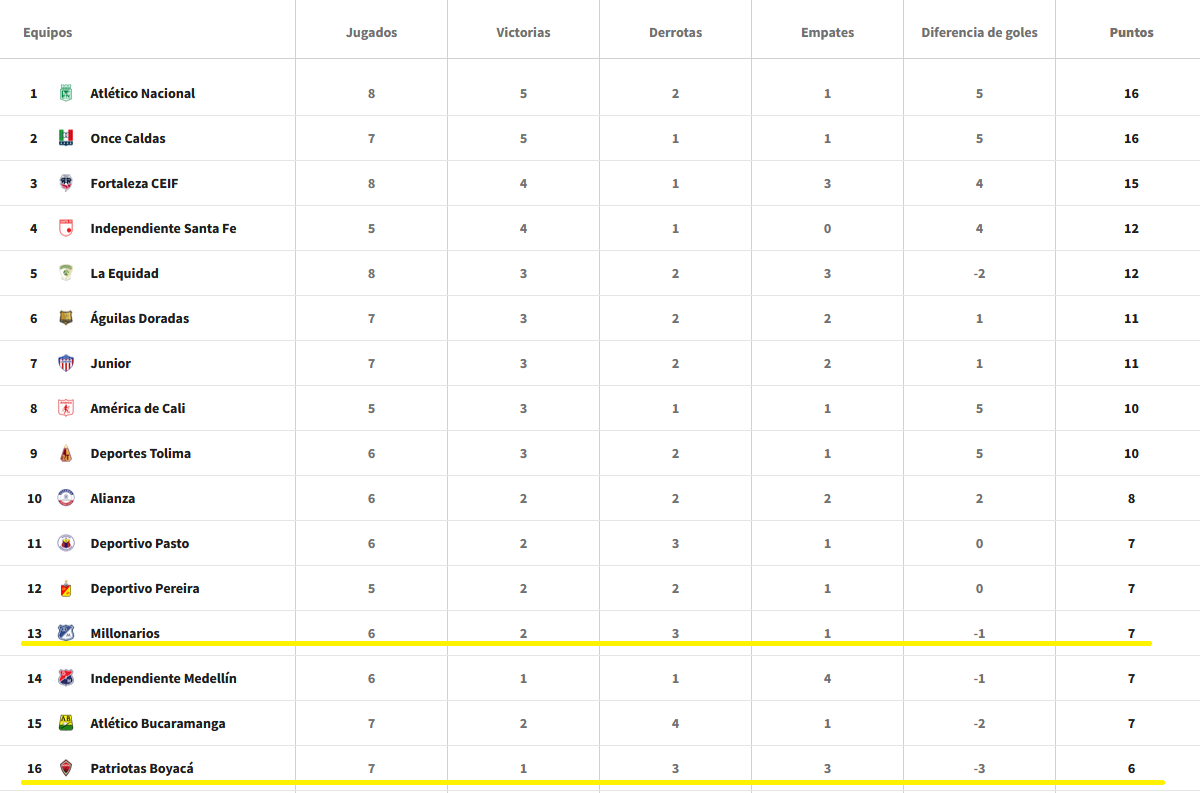
Task: Click the Águilas Doradas team crest
Action: pyautogui.click(x=66, y=318)
